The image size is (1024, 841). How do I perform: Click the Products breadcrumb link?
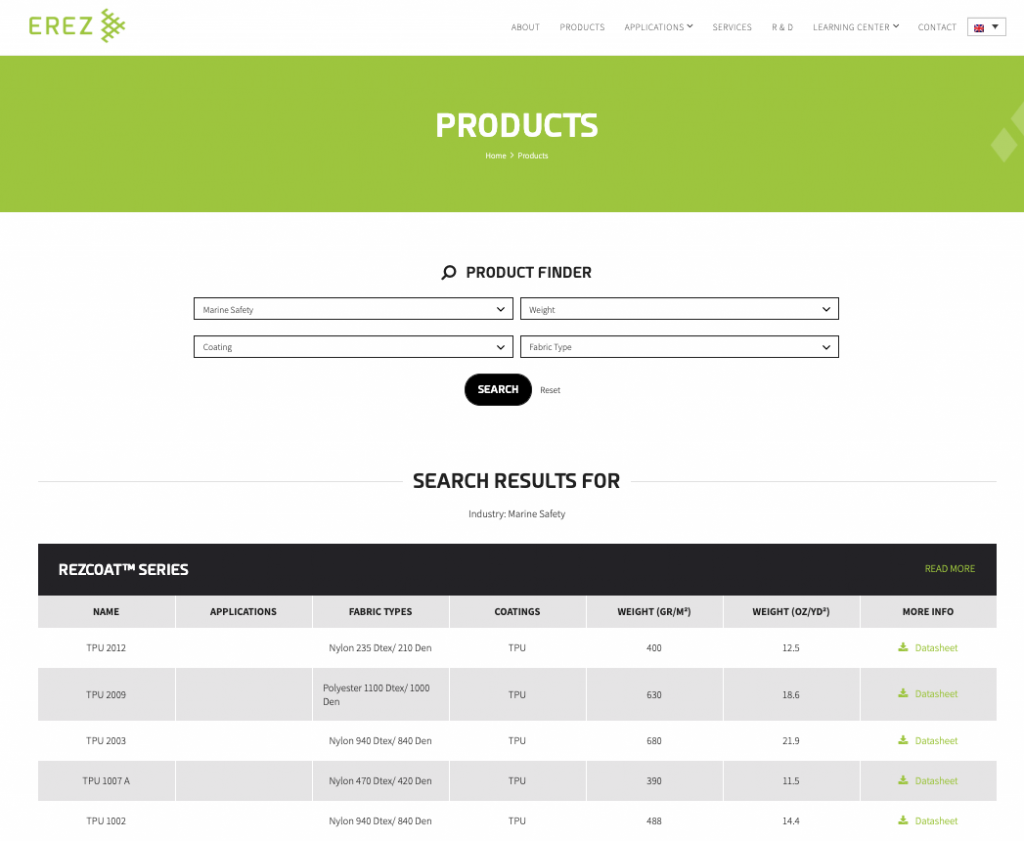pos(533,155)
